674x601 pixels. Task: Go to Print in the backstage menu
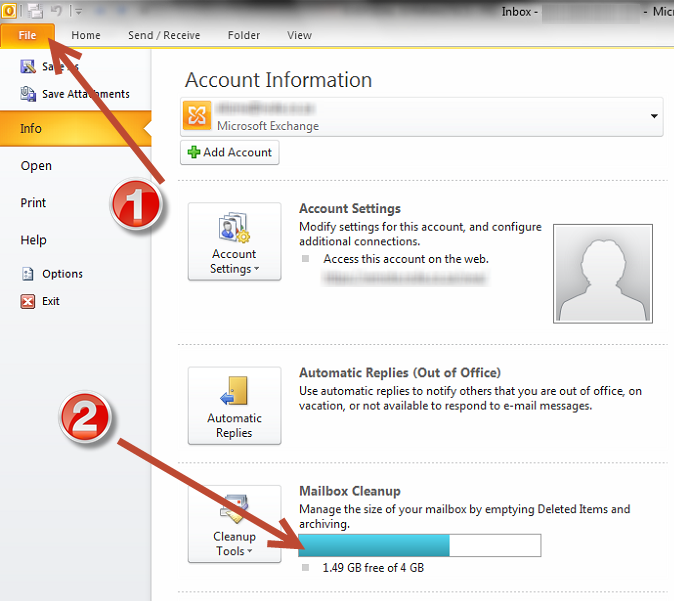pos(33,203)
